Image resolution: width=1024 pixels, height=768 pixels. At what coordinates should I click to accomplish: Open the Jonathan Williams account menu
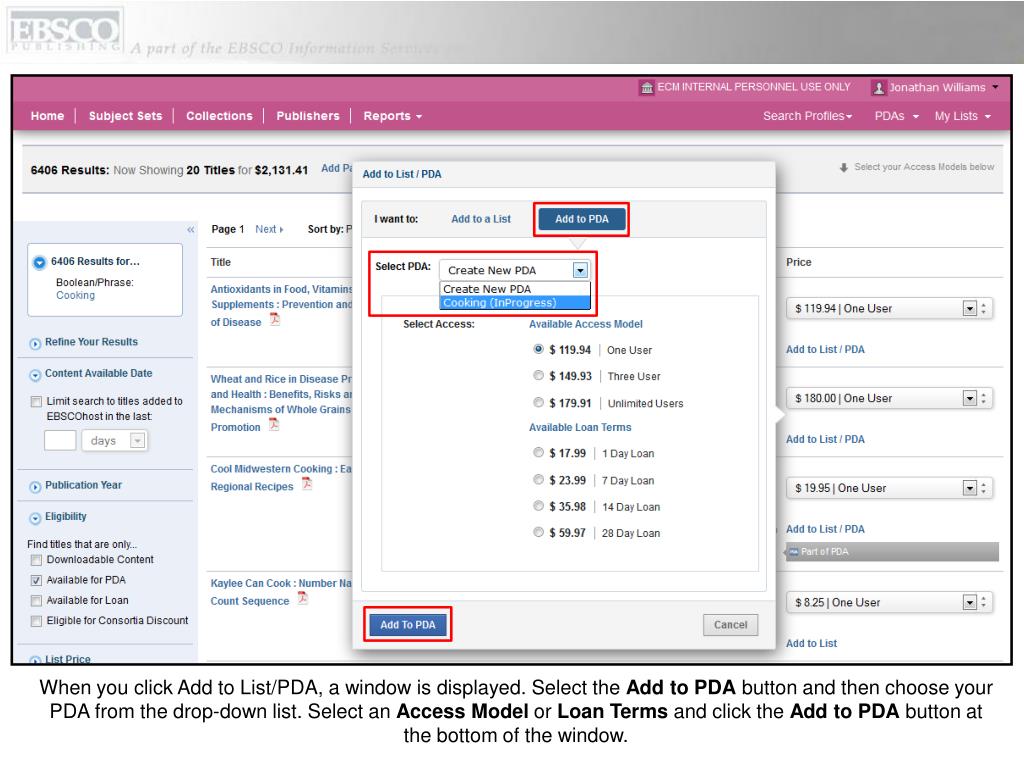pos(935,88)
